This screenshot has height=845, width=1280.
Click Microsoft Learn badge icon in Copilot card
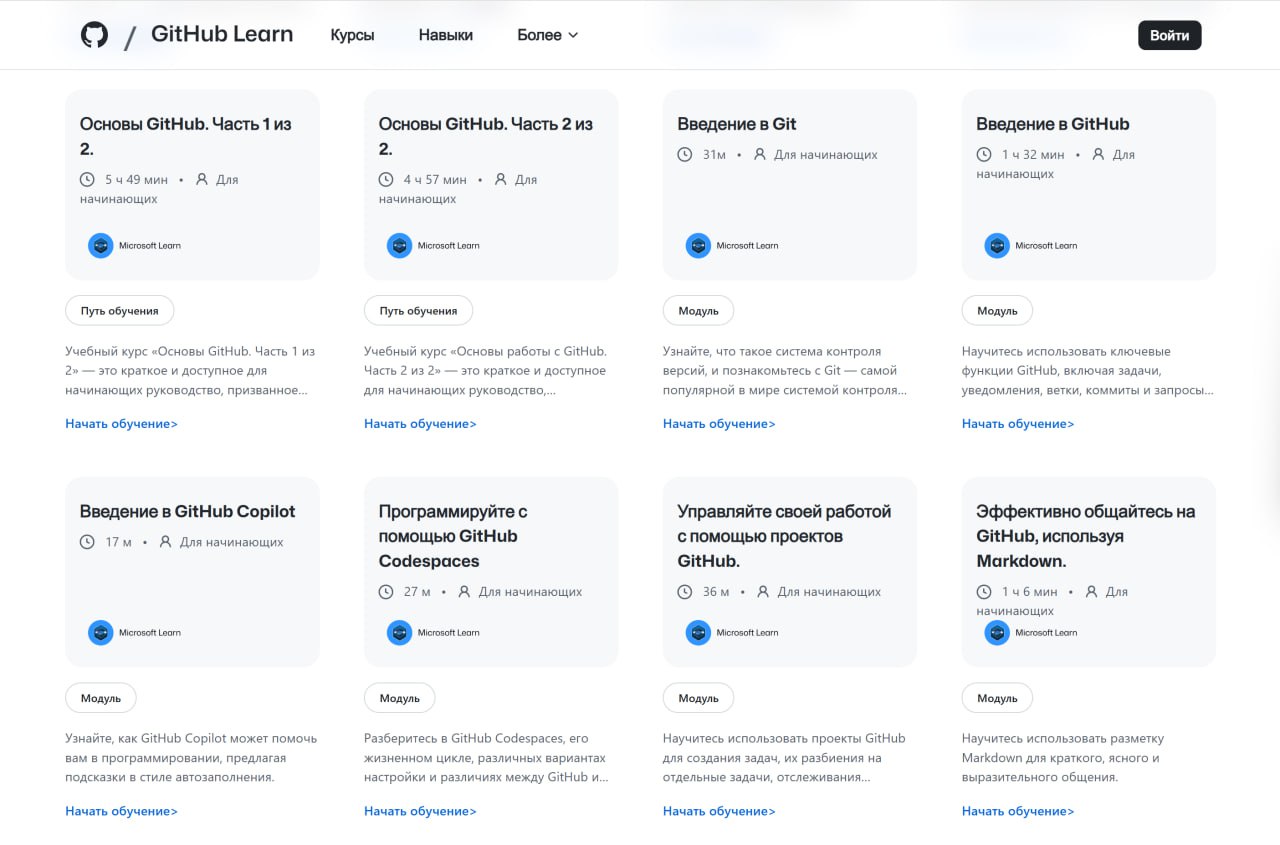(101, 633)
